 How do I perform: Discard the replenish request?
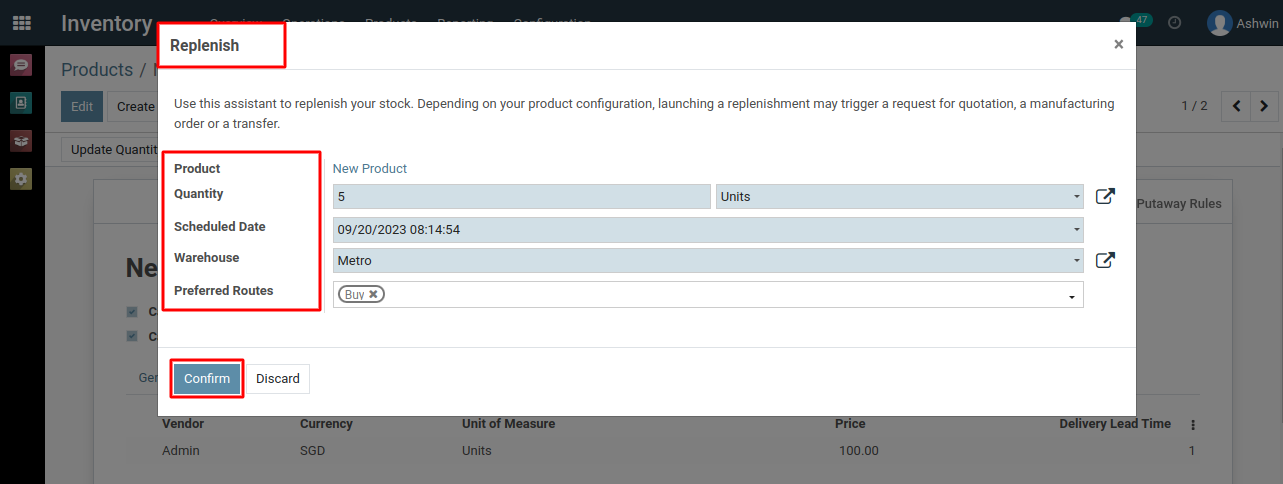pyautogui.click(x=278, y=379)
